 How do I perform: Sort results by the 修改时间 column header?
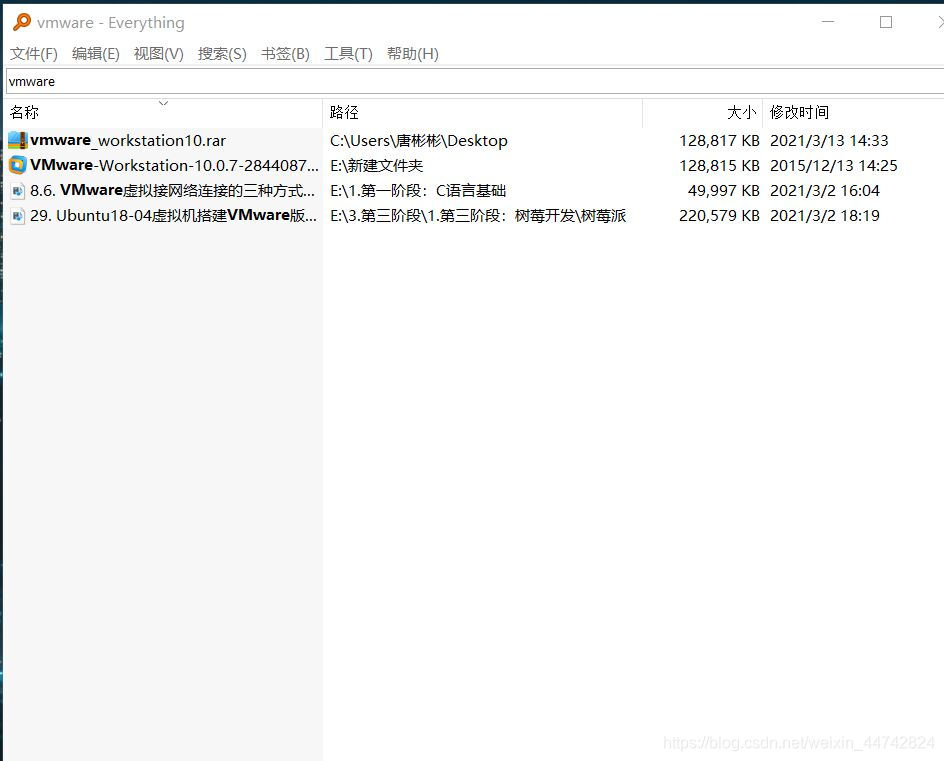[853, 113]
